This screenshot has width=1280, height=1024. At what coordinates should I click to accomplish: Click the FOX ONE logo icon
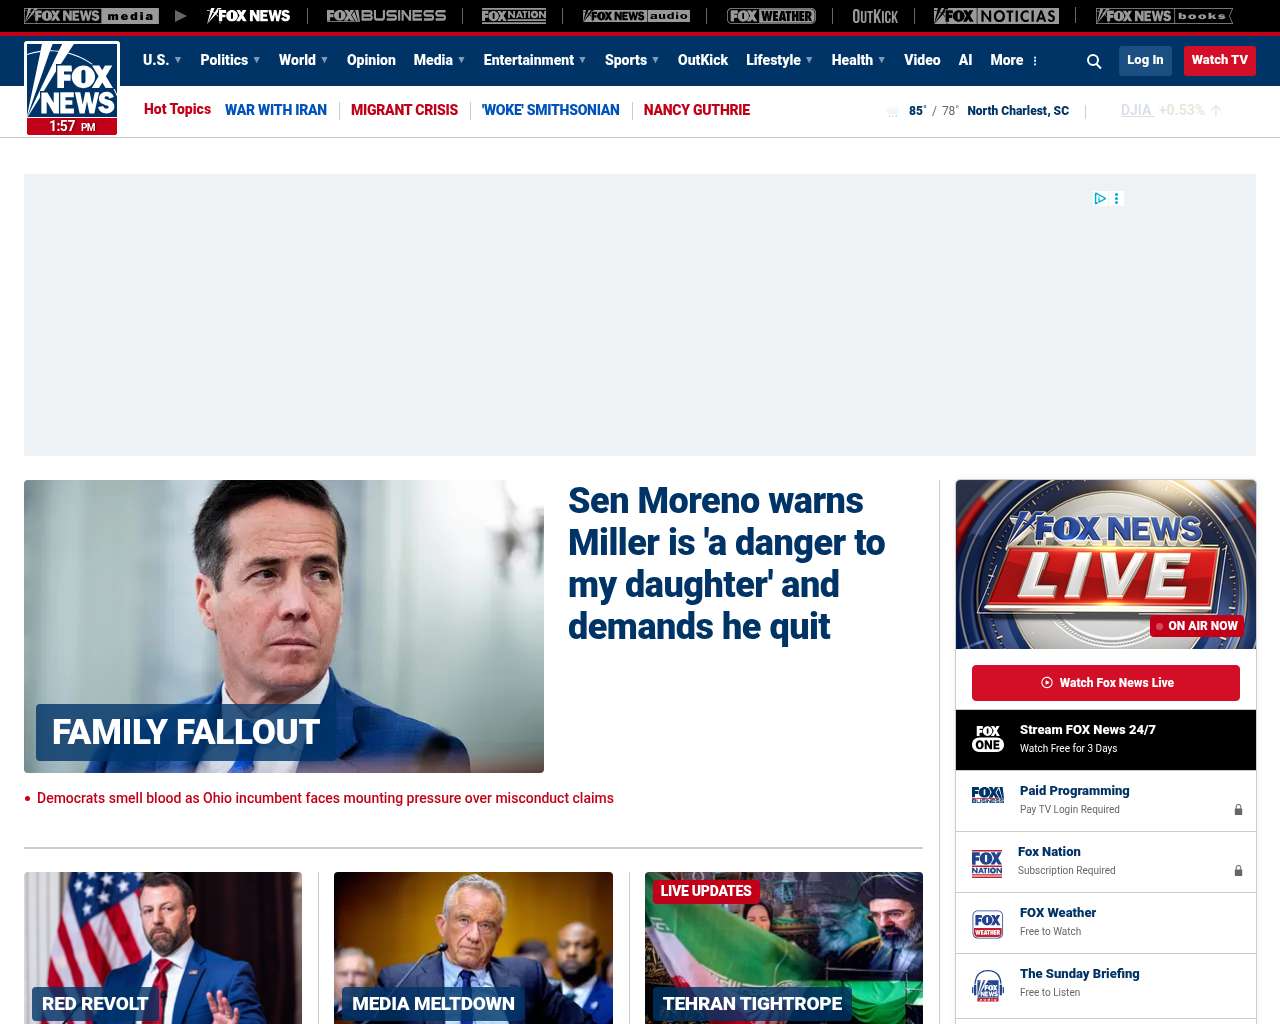pyautogui.click(x=988, y=739)
